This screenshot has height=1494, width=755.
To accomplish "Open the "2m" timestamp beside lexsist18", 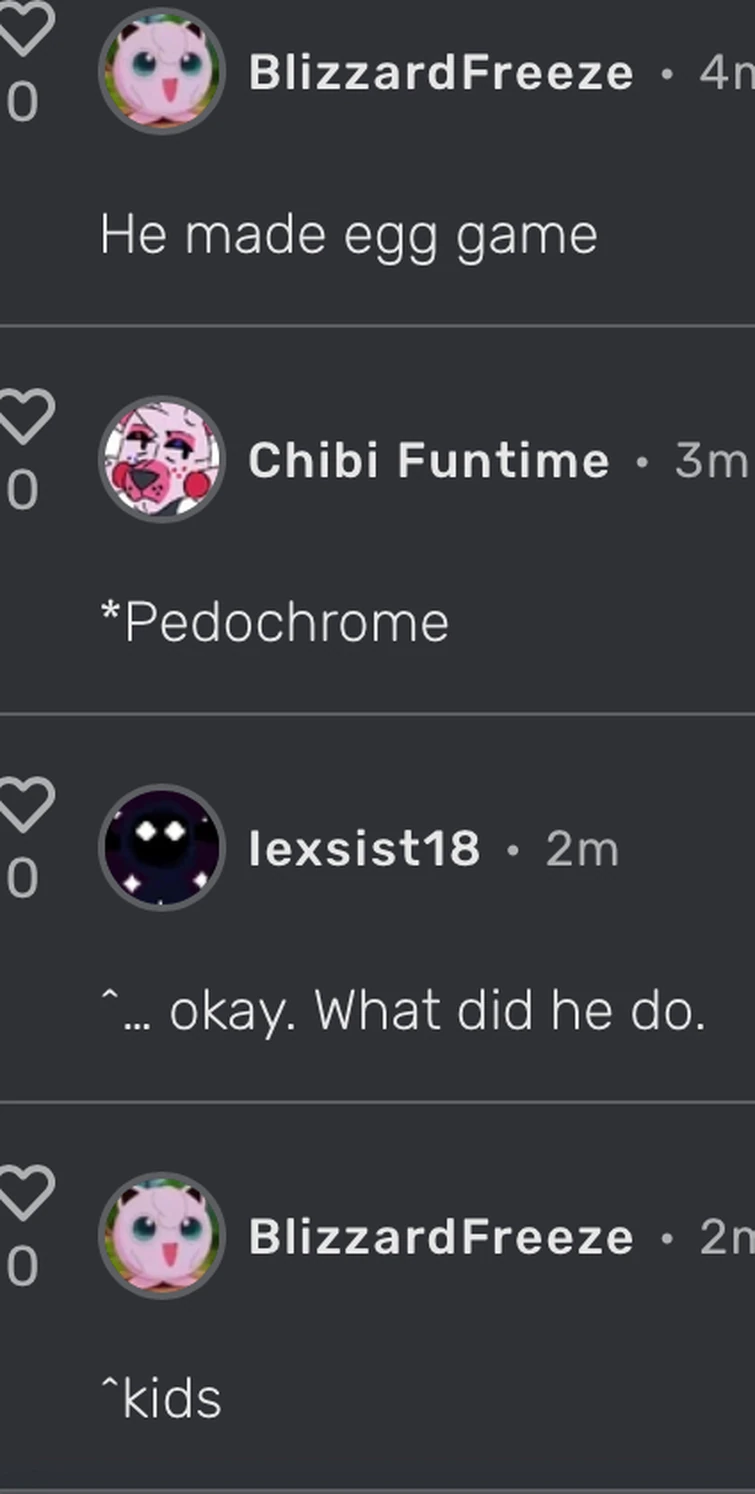I will (581, 849).
